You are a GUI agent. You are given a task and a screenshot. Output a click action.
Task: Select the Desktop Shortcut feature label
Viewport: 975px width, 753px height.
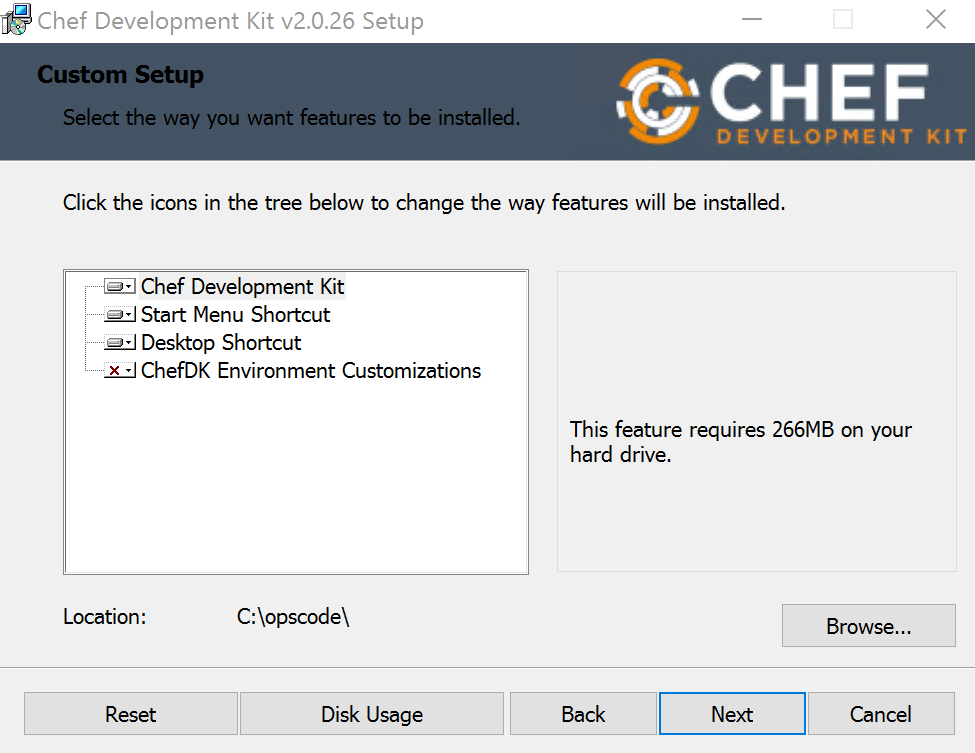(221, 343)
